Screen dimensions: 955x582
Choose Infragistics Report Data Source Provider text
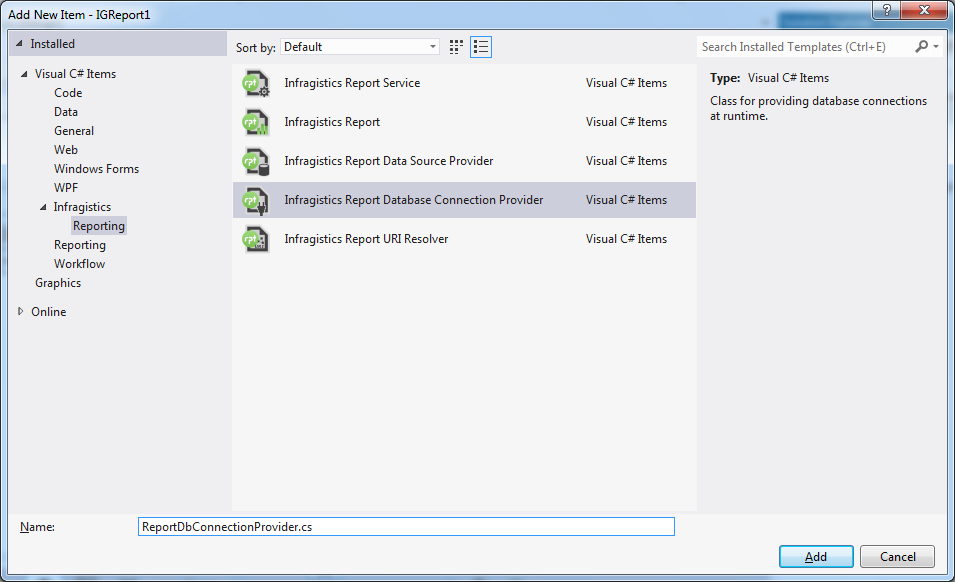point(389,161)
